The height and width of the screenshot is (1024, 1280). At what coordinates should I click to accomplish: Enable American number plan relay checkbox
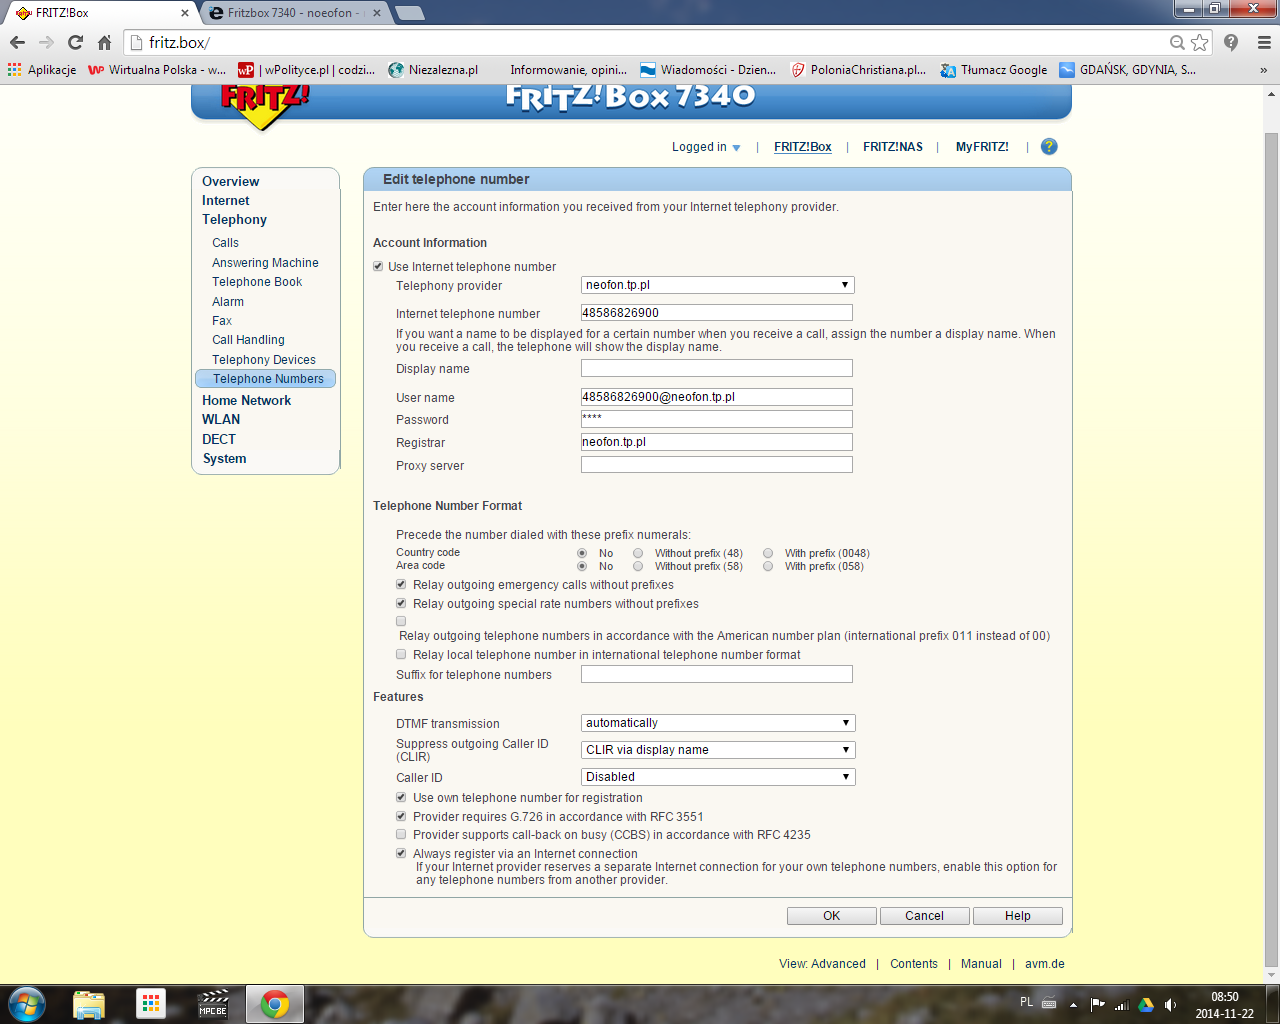click(401, 621)
